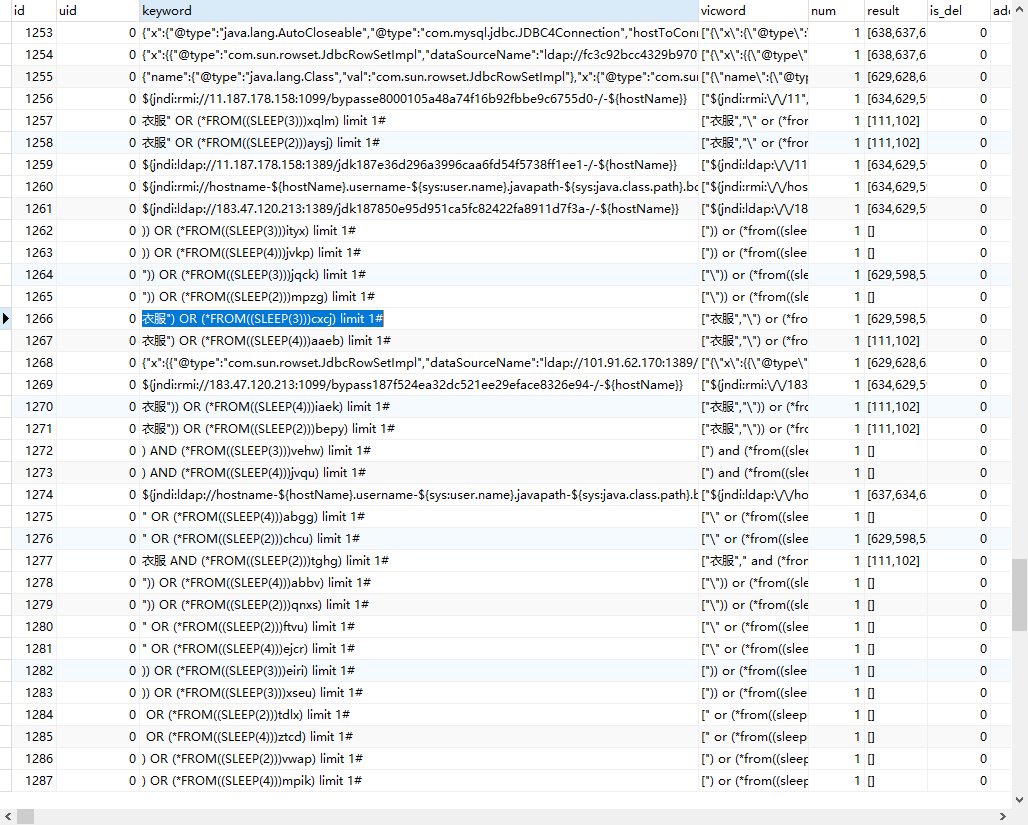The image size is (1028, 825).
Task: Click the vertical scrollbar thumb
Action: point(1019,595)
